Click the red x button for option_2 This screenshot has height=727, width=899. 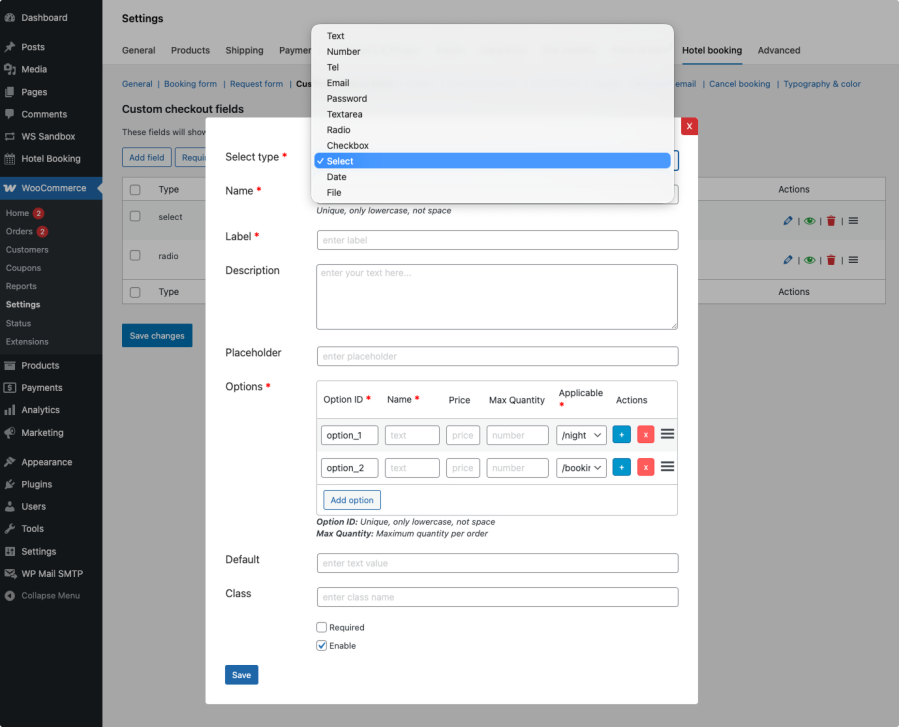tap(645, 467)
